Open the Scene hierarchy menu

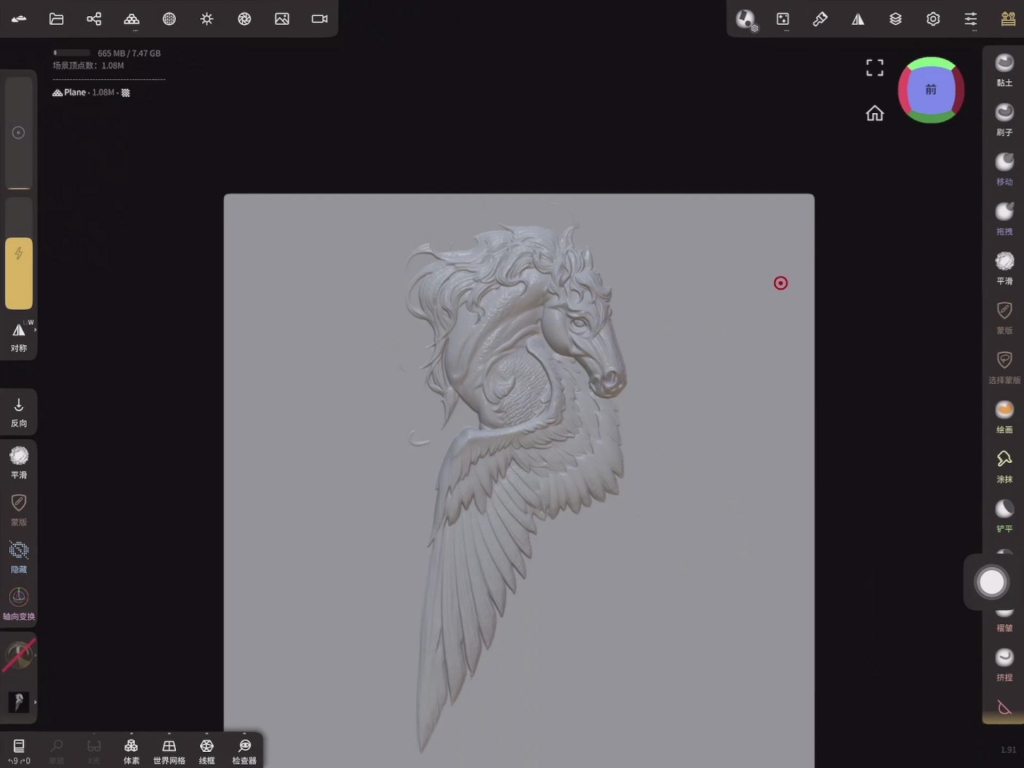pos(94,19)
